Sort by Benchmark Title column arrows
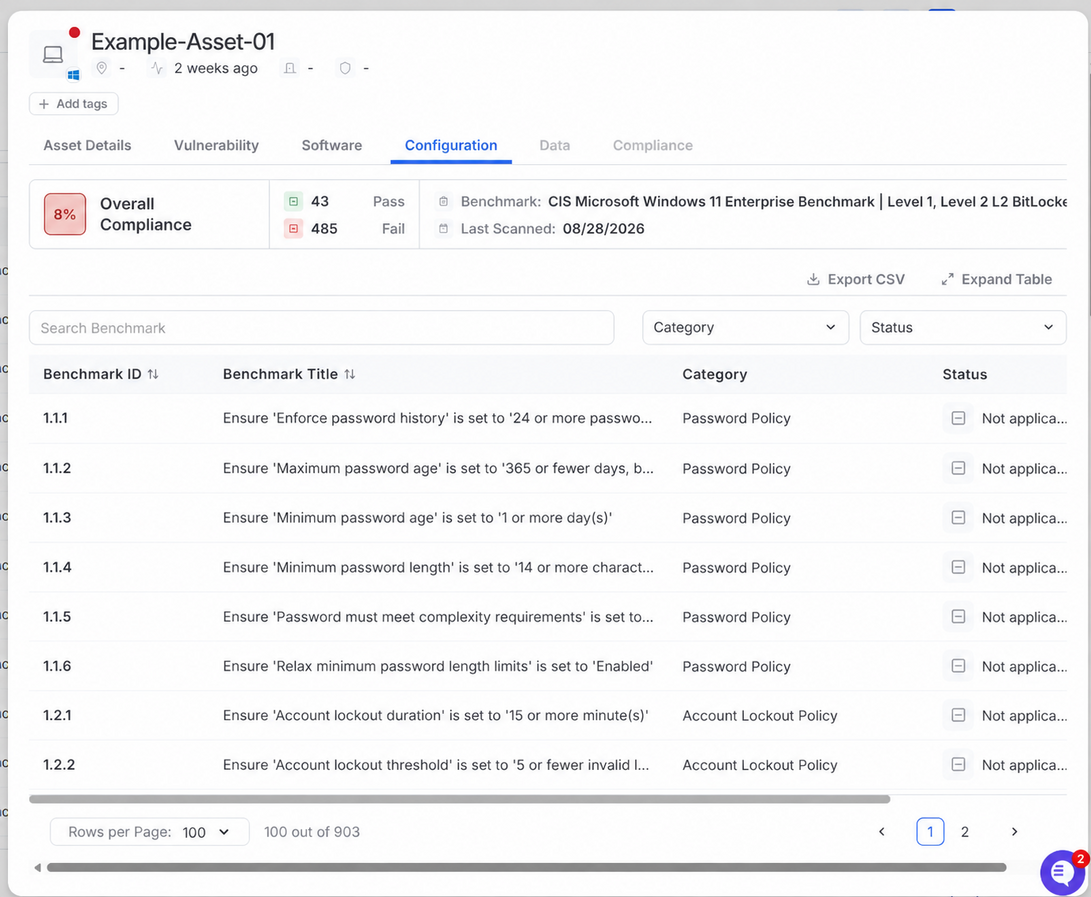Image resolution: width=1091 pixels, height=897 pixels. pos(350,374)
